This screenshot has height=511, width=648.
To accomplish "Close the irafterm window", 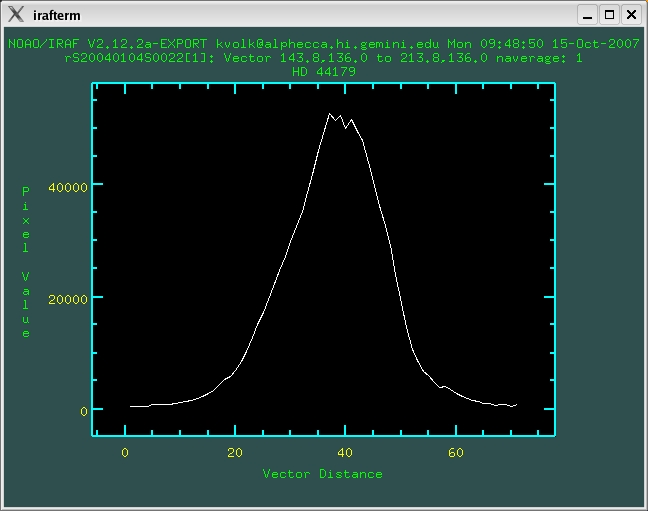I will 631,15.
